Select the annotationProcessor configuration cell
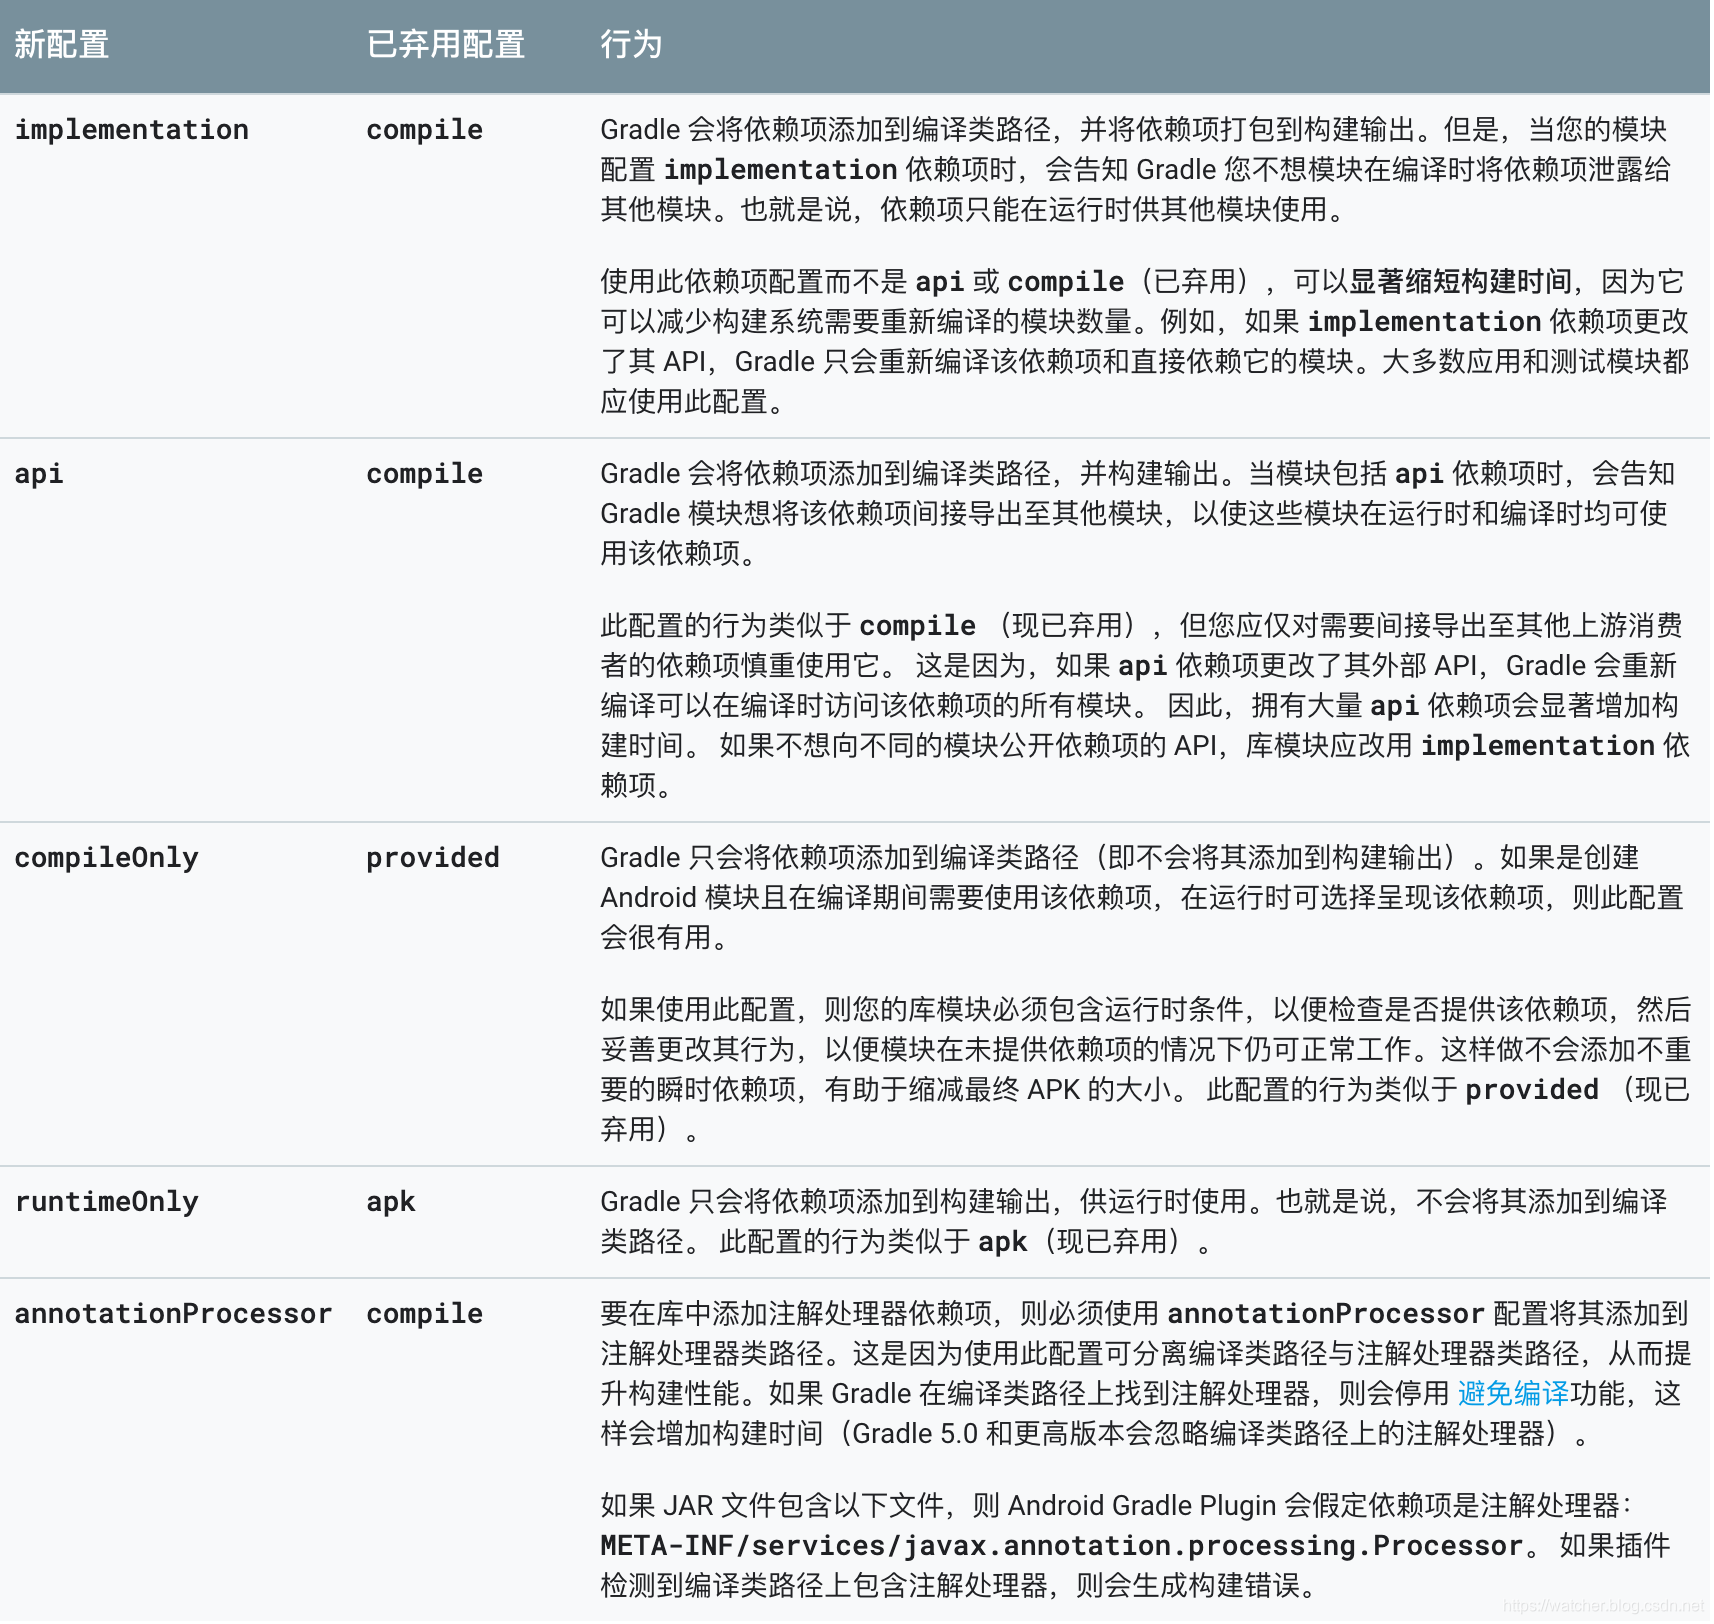1714x1624 pixels. tap(173, 1314)
